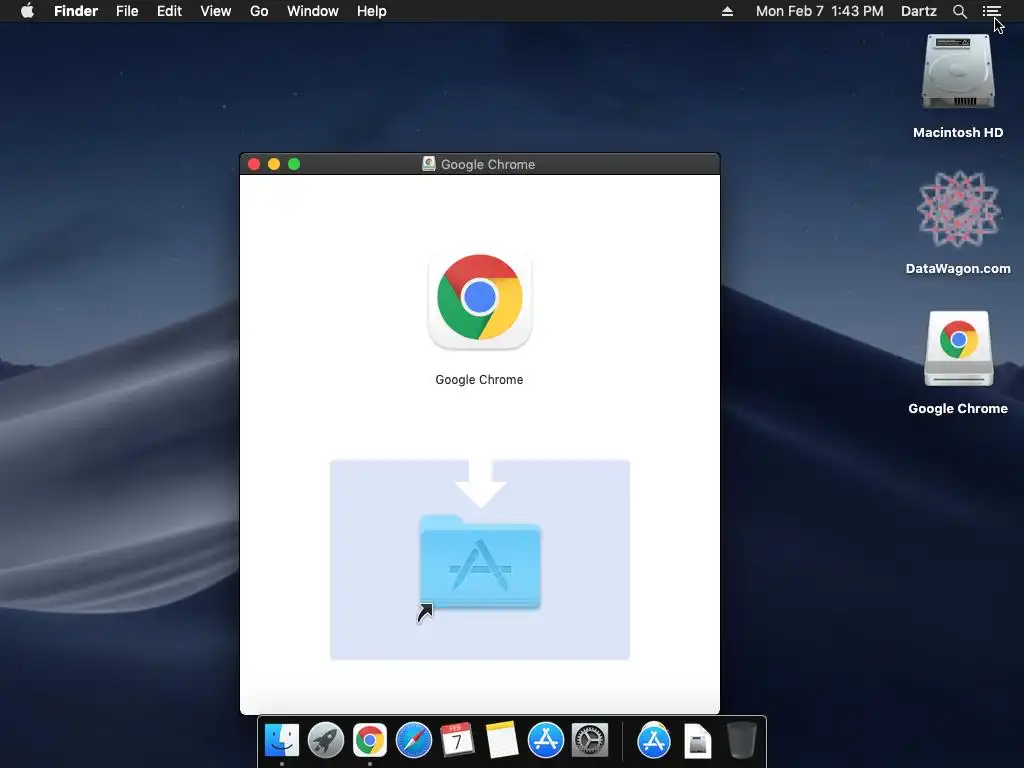1024x768 pixels.
Task: Open the Apple menu
Action: [27, 11]
